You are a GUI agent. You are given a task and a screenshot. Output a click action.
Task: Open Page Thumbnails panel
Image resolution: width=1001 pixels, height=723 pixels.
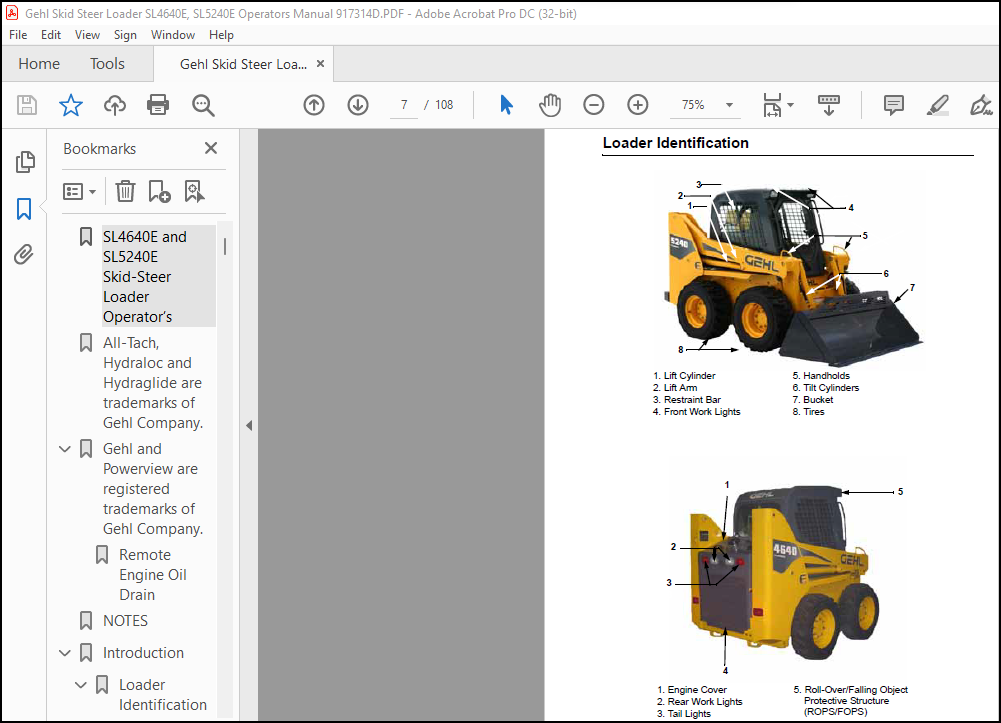coord(25,162)
